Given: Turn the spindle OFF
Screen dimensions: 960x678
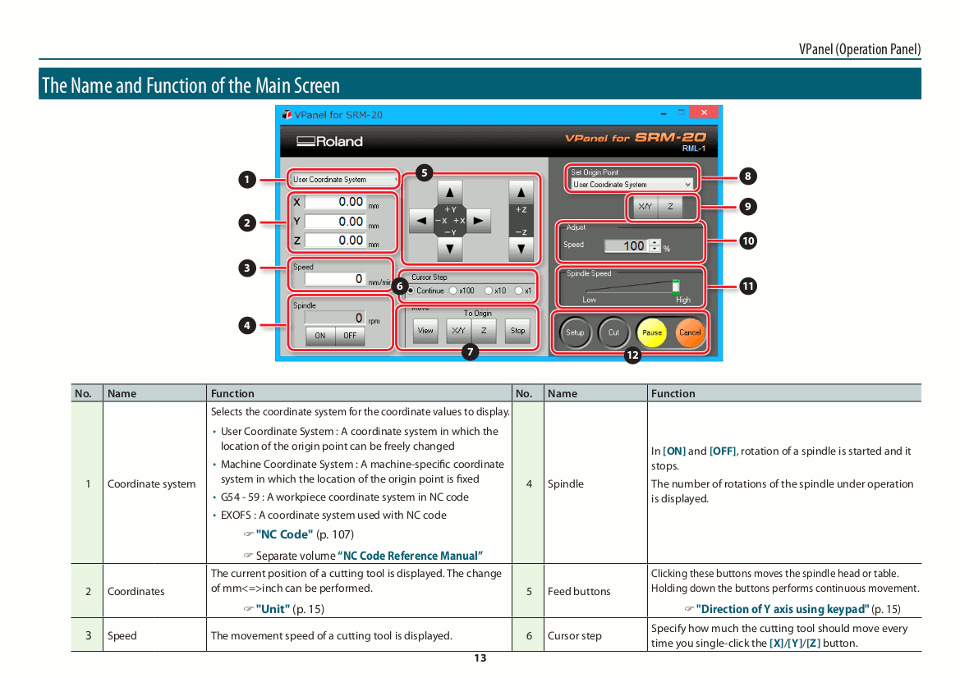Looking at the screenshot, I should coord(350,335).
